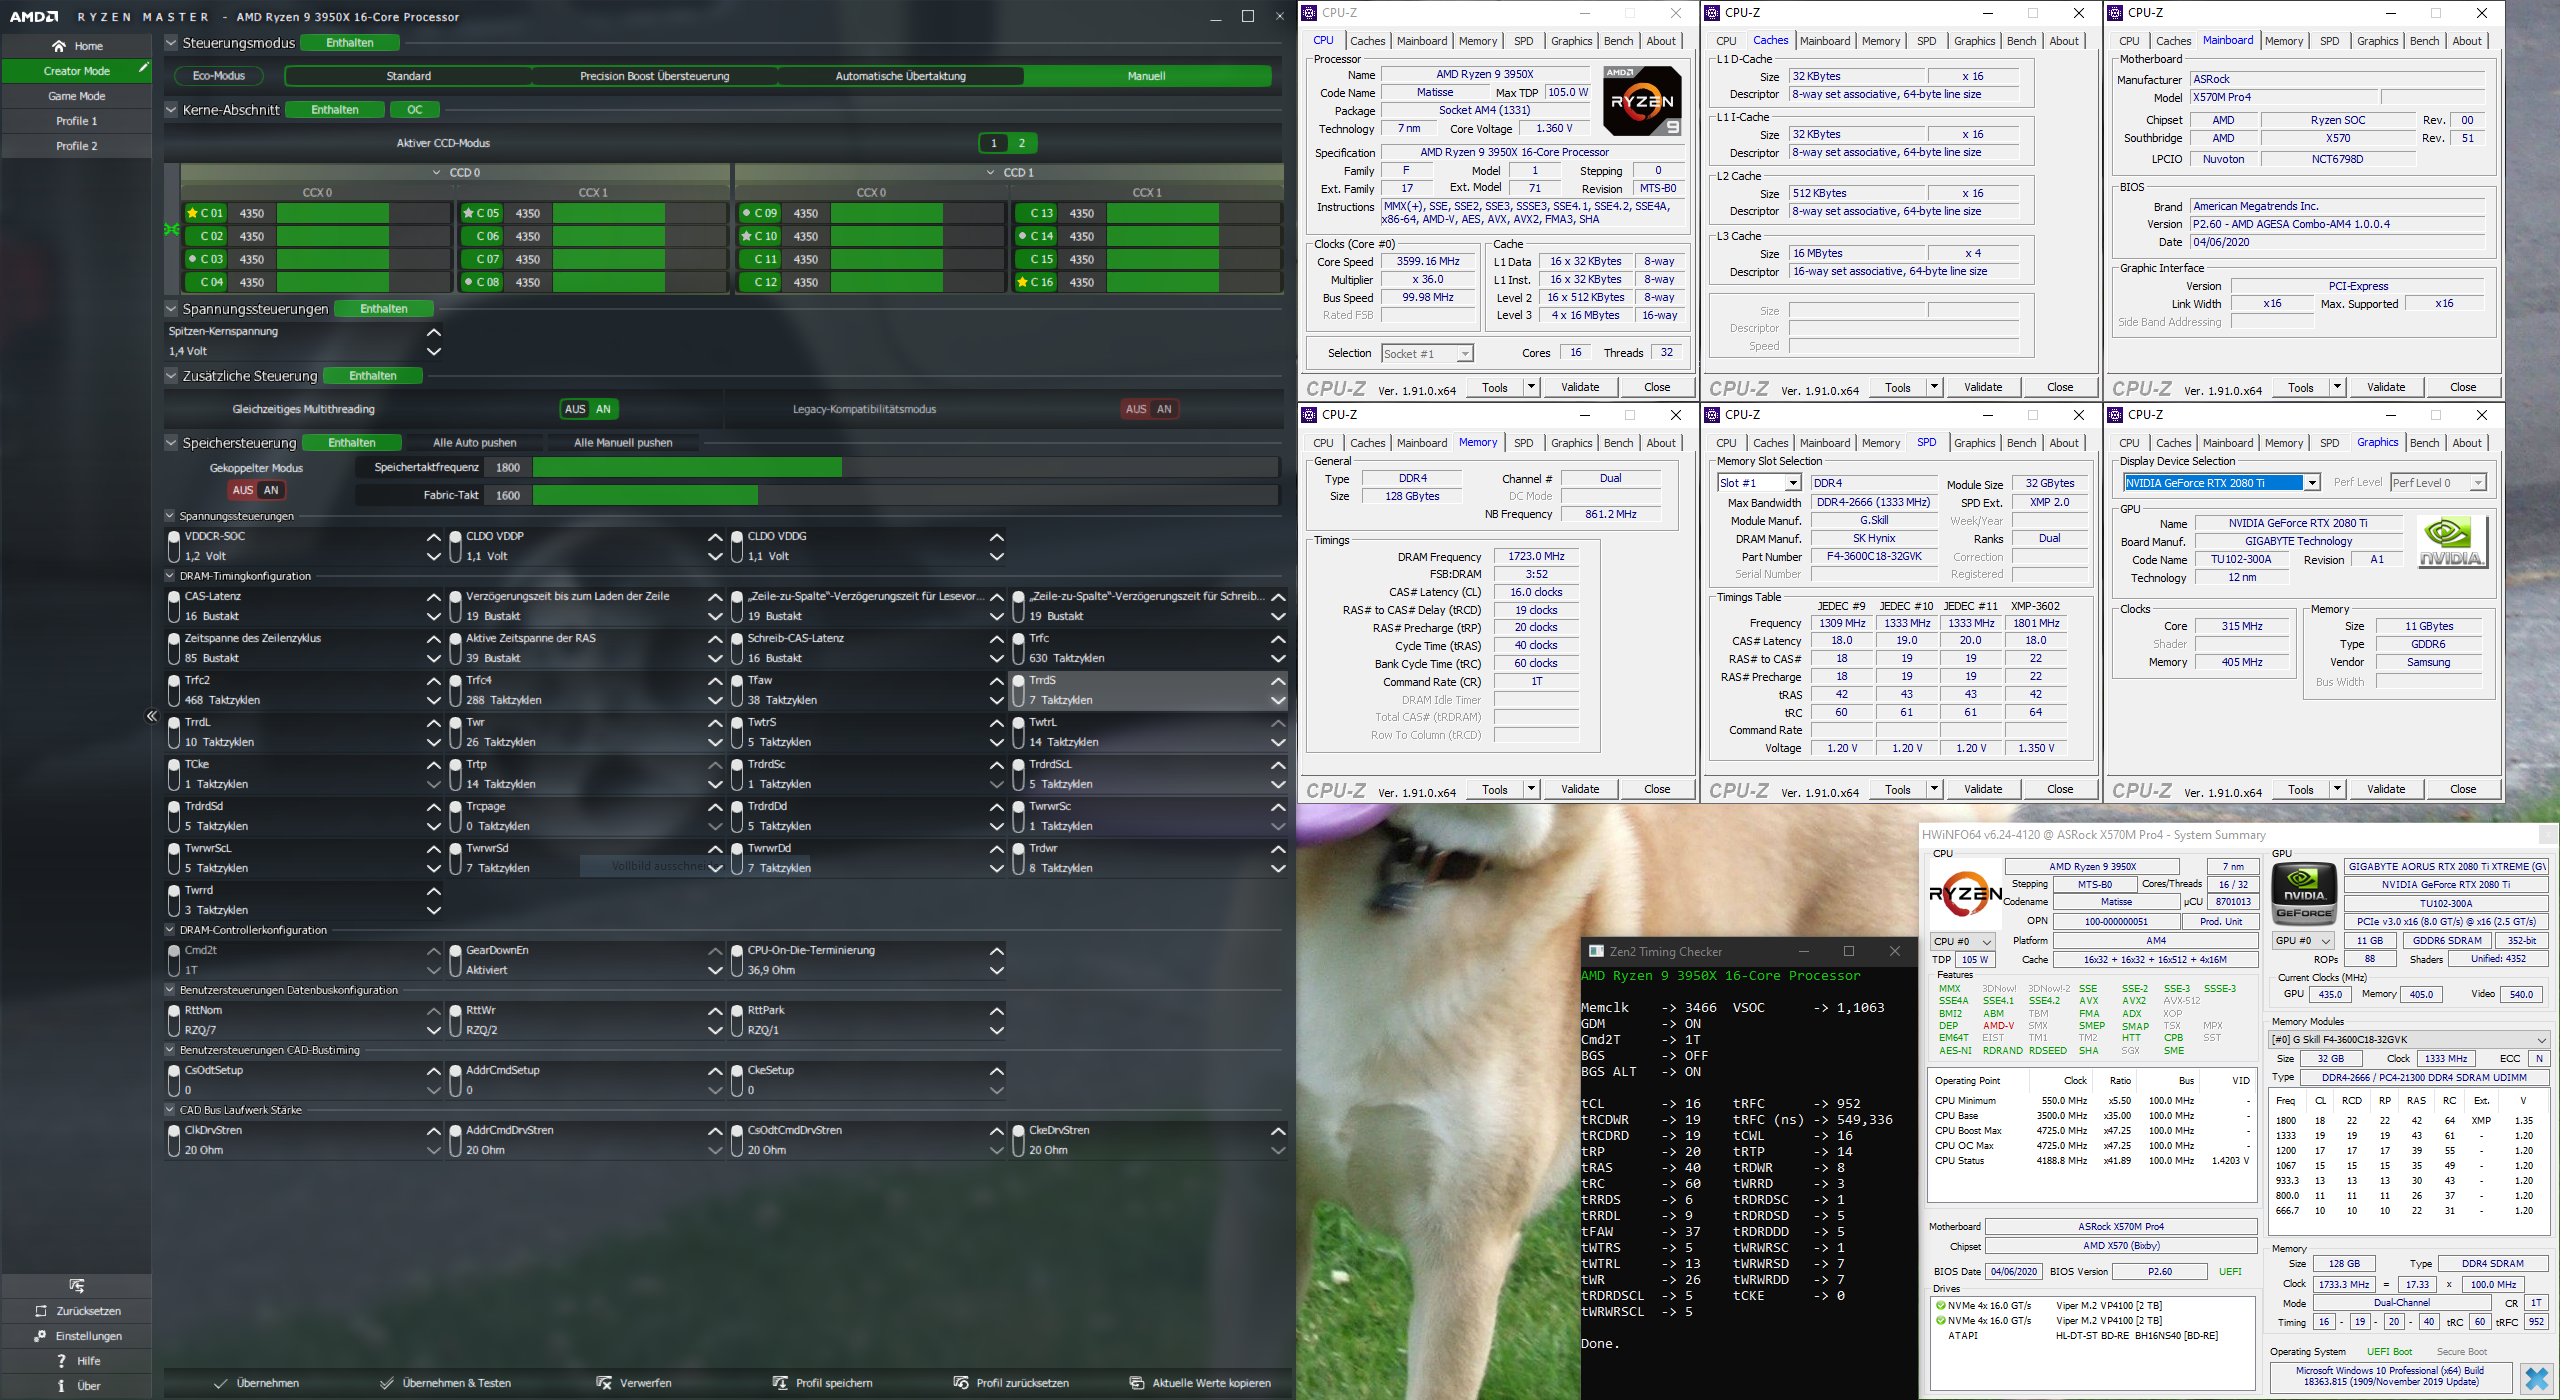Click the sidebar collapse double-arrow icon

(x=152, y=716)
